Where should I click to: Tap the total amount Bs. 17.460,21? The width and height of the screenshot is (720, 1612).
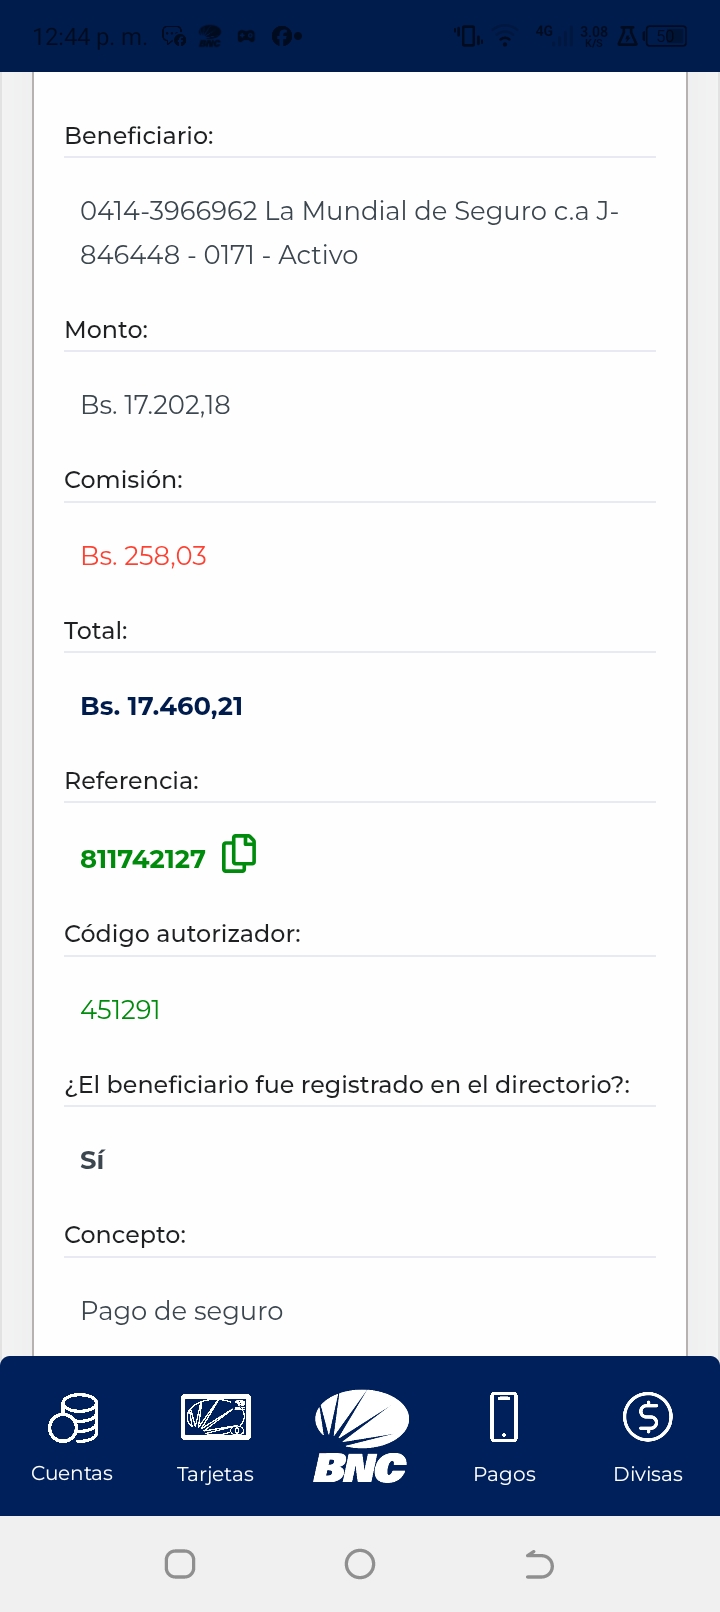point(162,706)
